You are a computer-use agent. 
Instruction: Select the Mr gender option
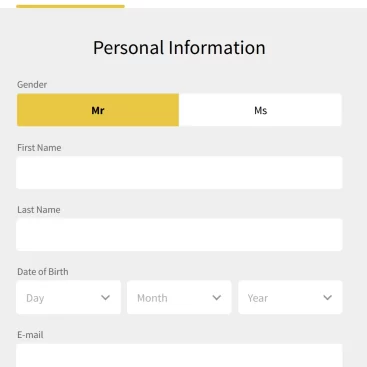pos(98,110)
